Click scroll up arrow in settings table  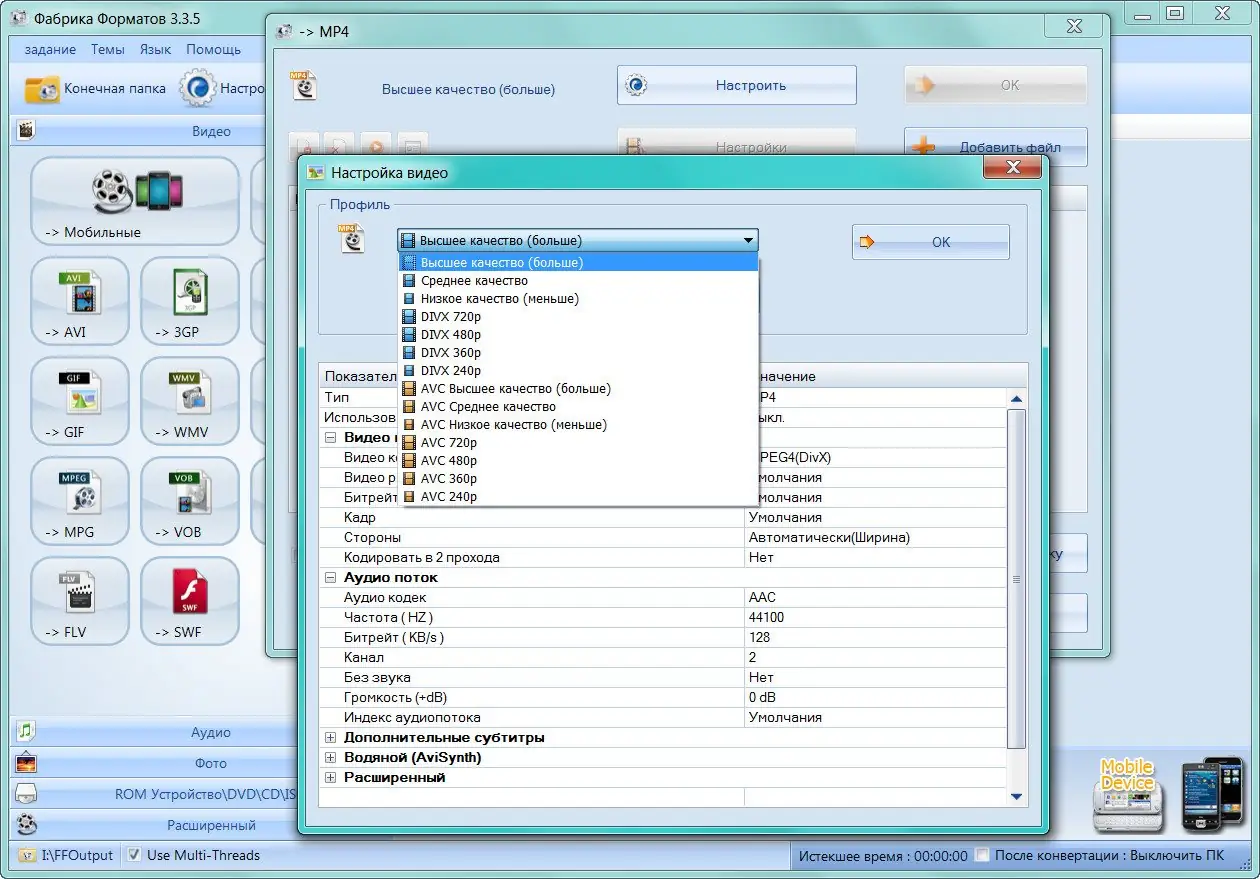click(x=1017, y=399)
